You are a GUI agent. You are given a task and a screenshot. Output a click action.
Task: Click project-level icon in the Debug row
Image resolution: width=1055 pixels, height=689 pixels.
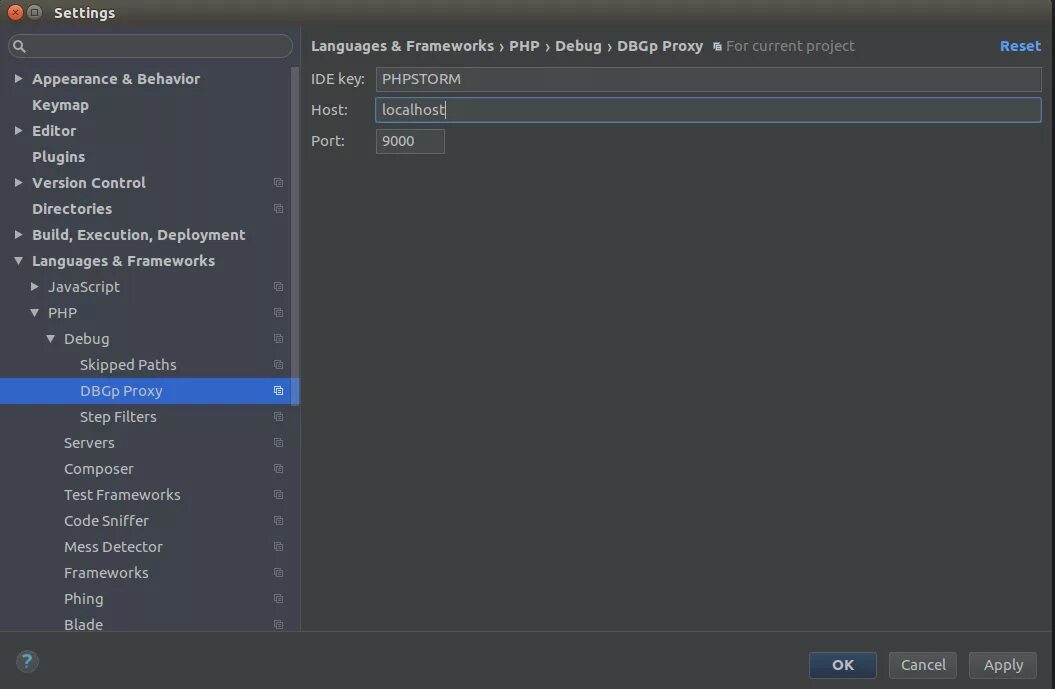(x=278, y=338)
